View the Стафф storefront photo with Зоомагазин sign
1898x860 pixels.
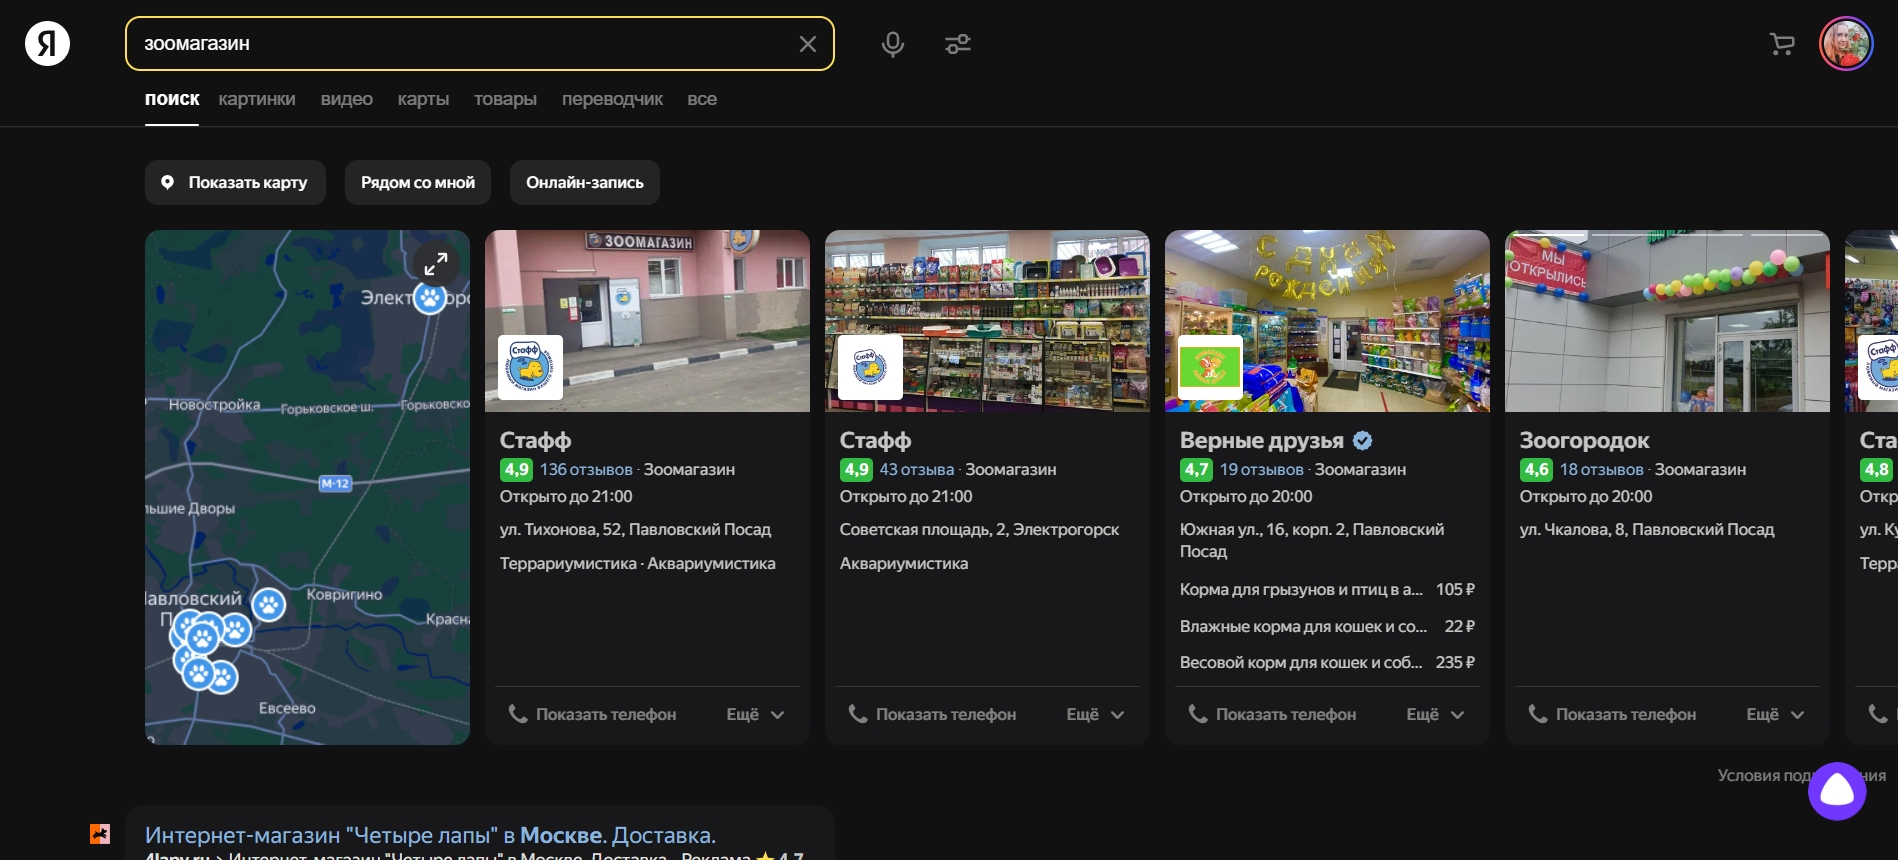click(x=647, y=321)
